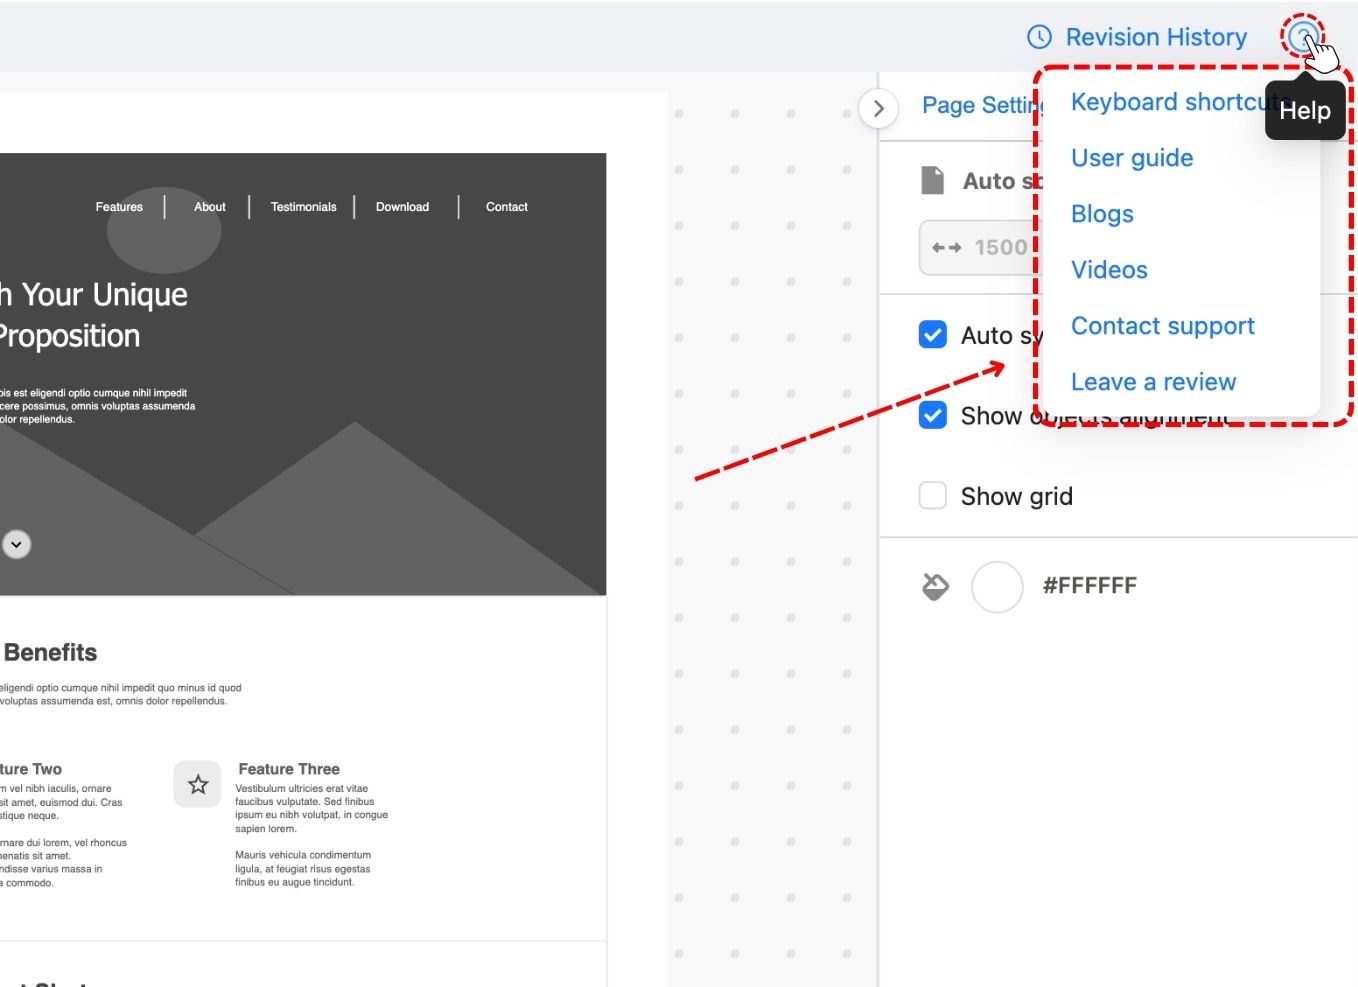Click the down chevron on hero section
The height and width of the screenshot is (987, 1358).
pos(16,544)
